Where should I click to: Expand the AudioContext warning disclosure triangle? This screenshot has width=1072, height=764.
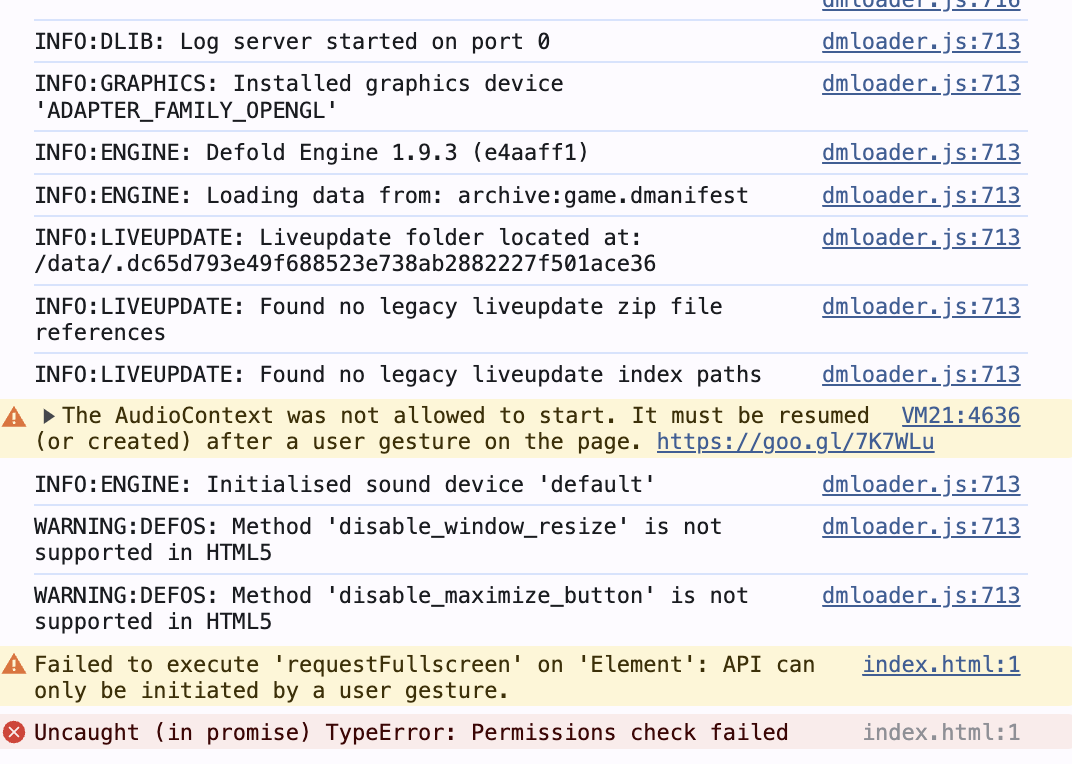click(x=49, y=416)
